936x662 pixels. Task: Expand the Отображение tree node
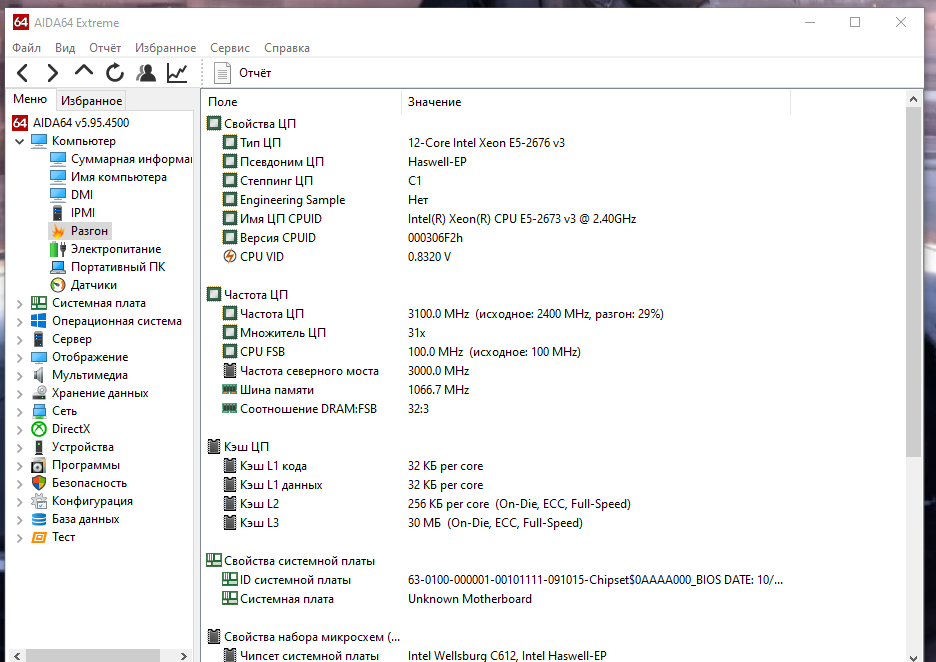(x=19, y=358)
